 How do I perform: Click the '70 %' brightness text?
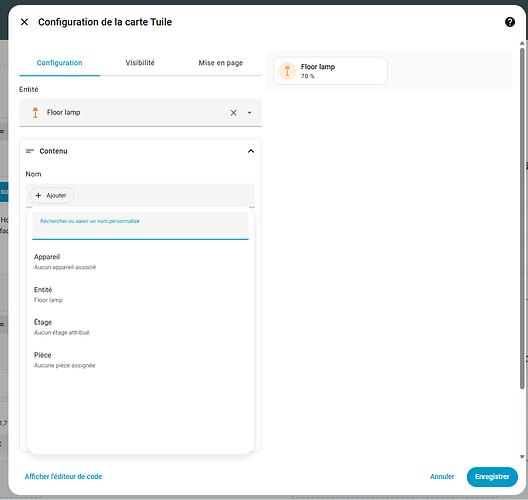(x=307, y=76)
